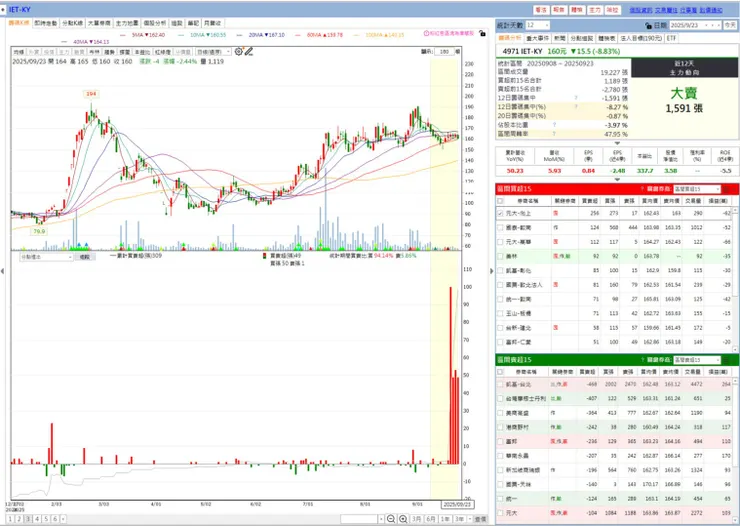Click the next-date arrow in date field
This screenshot has width=740, height=526.
point(718,25)
